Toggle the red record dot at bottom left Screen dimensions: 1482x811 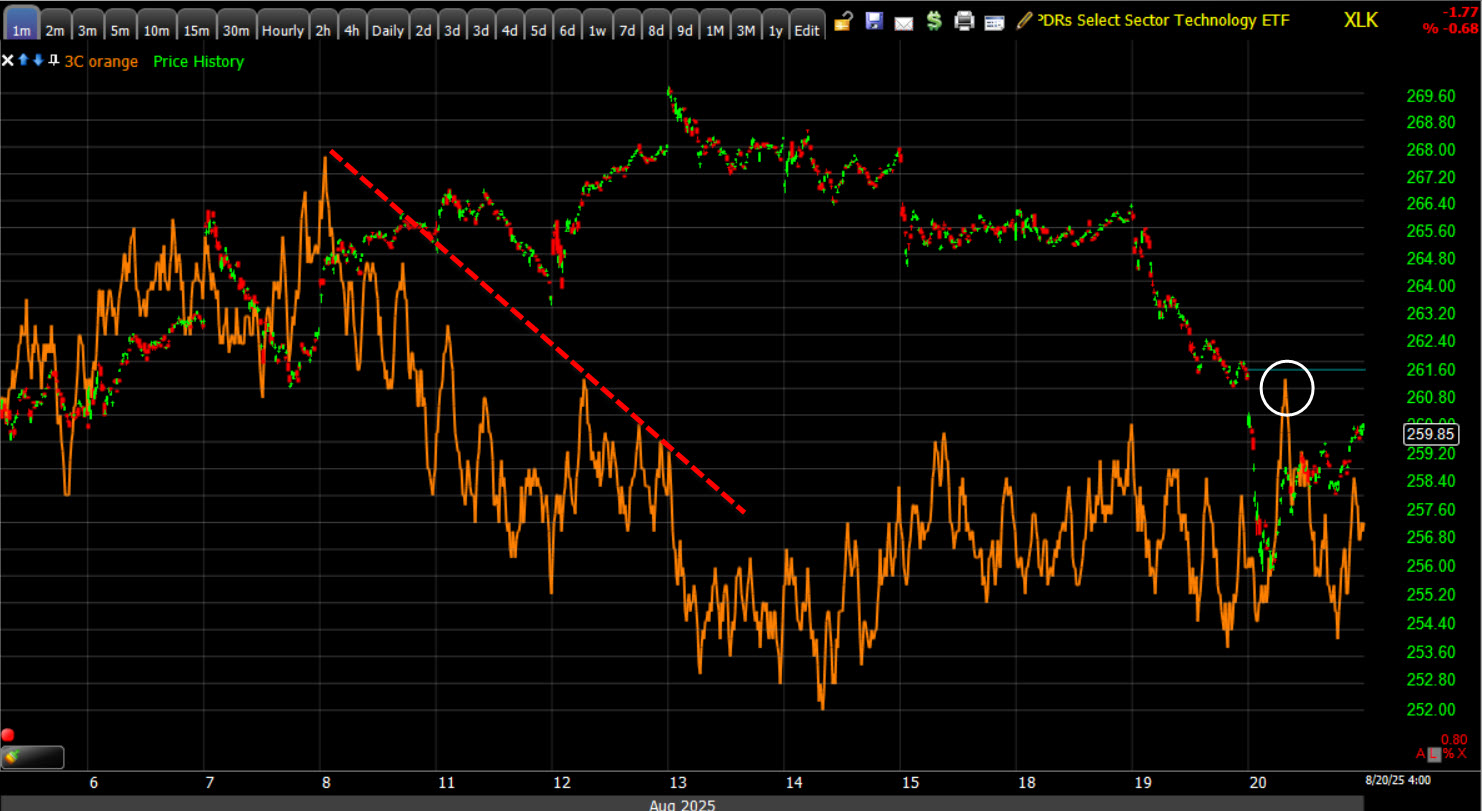(x=9, y=735)
